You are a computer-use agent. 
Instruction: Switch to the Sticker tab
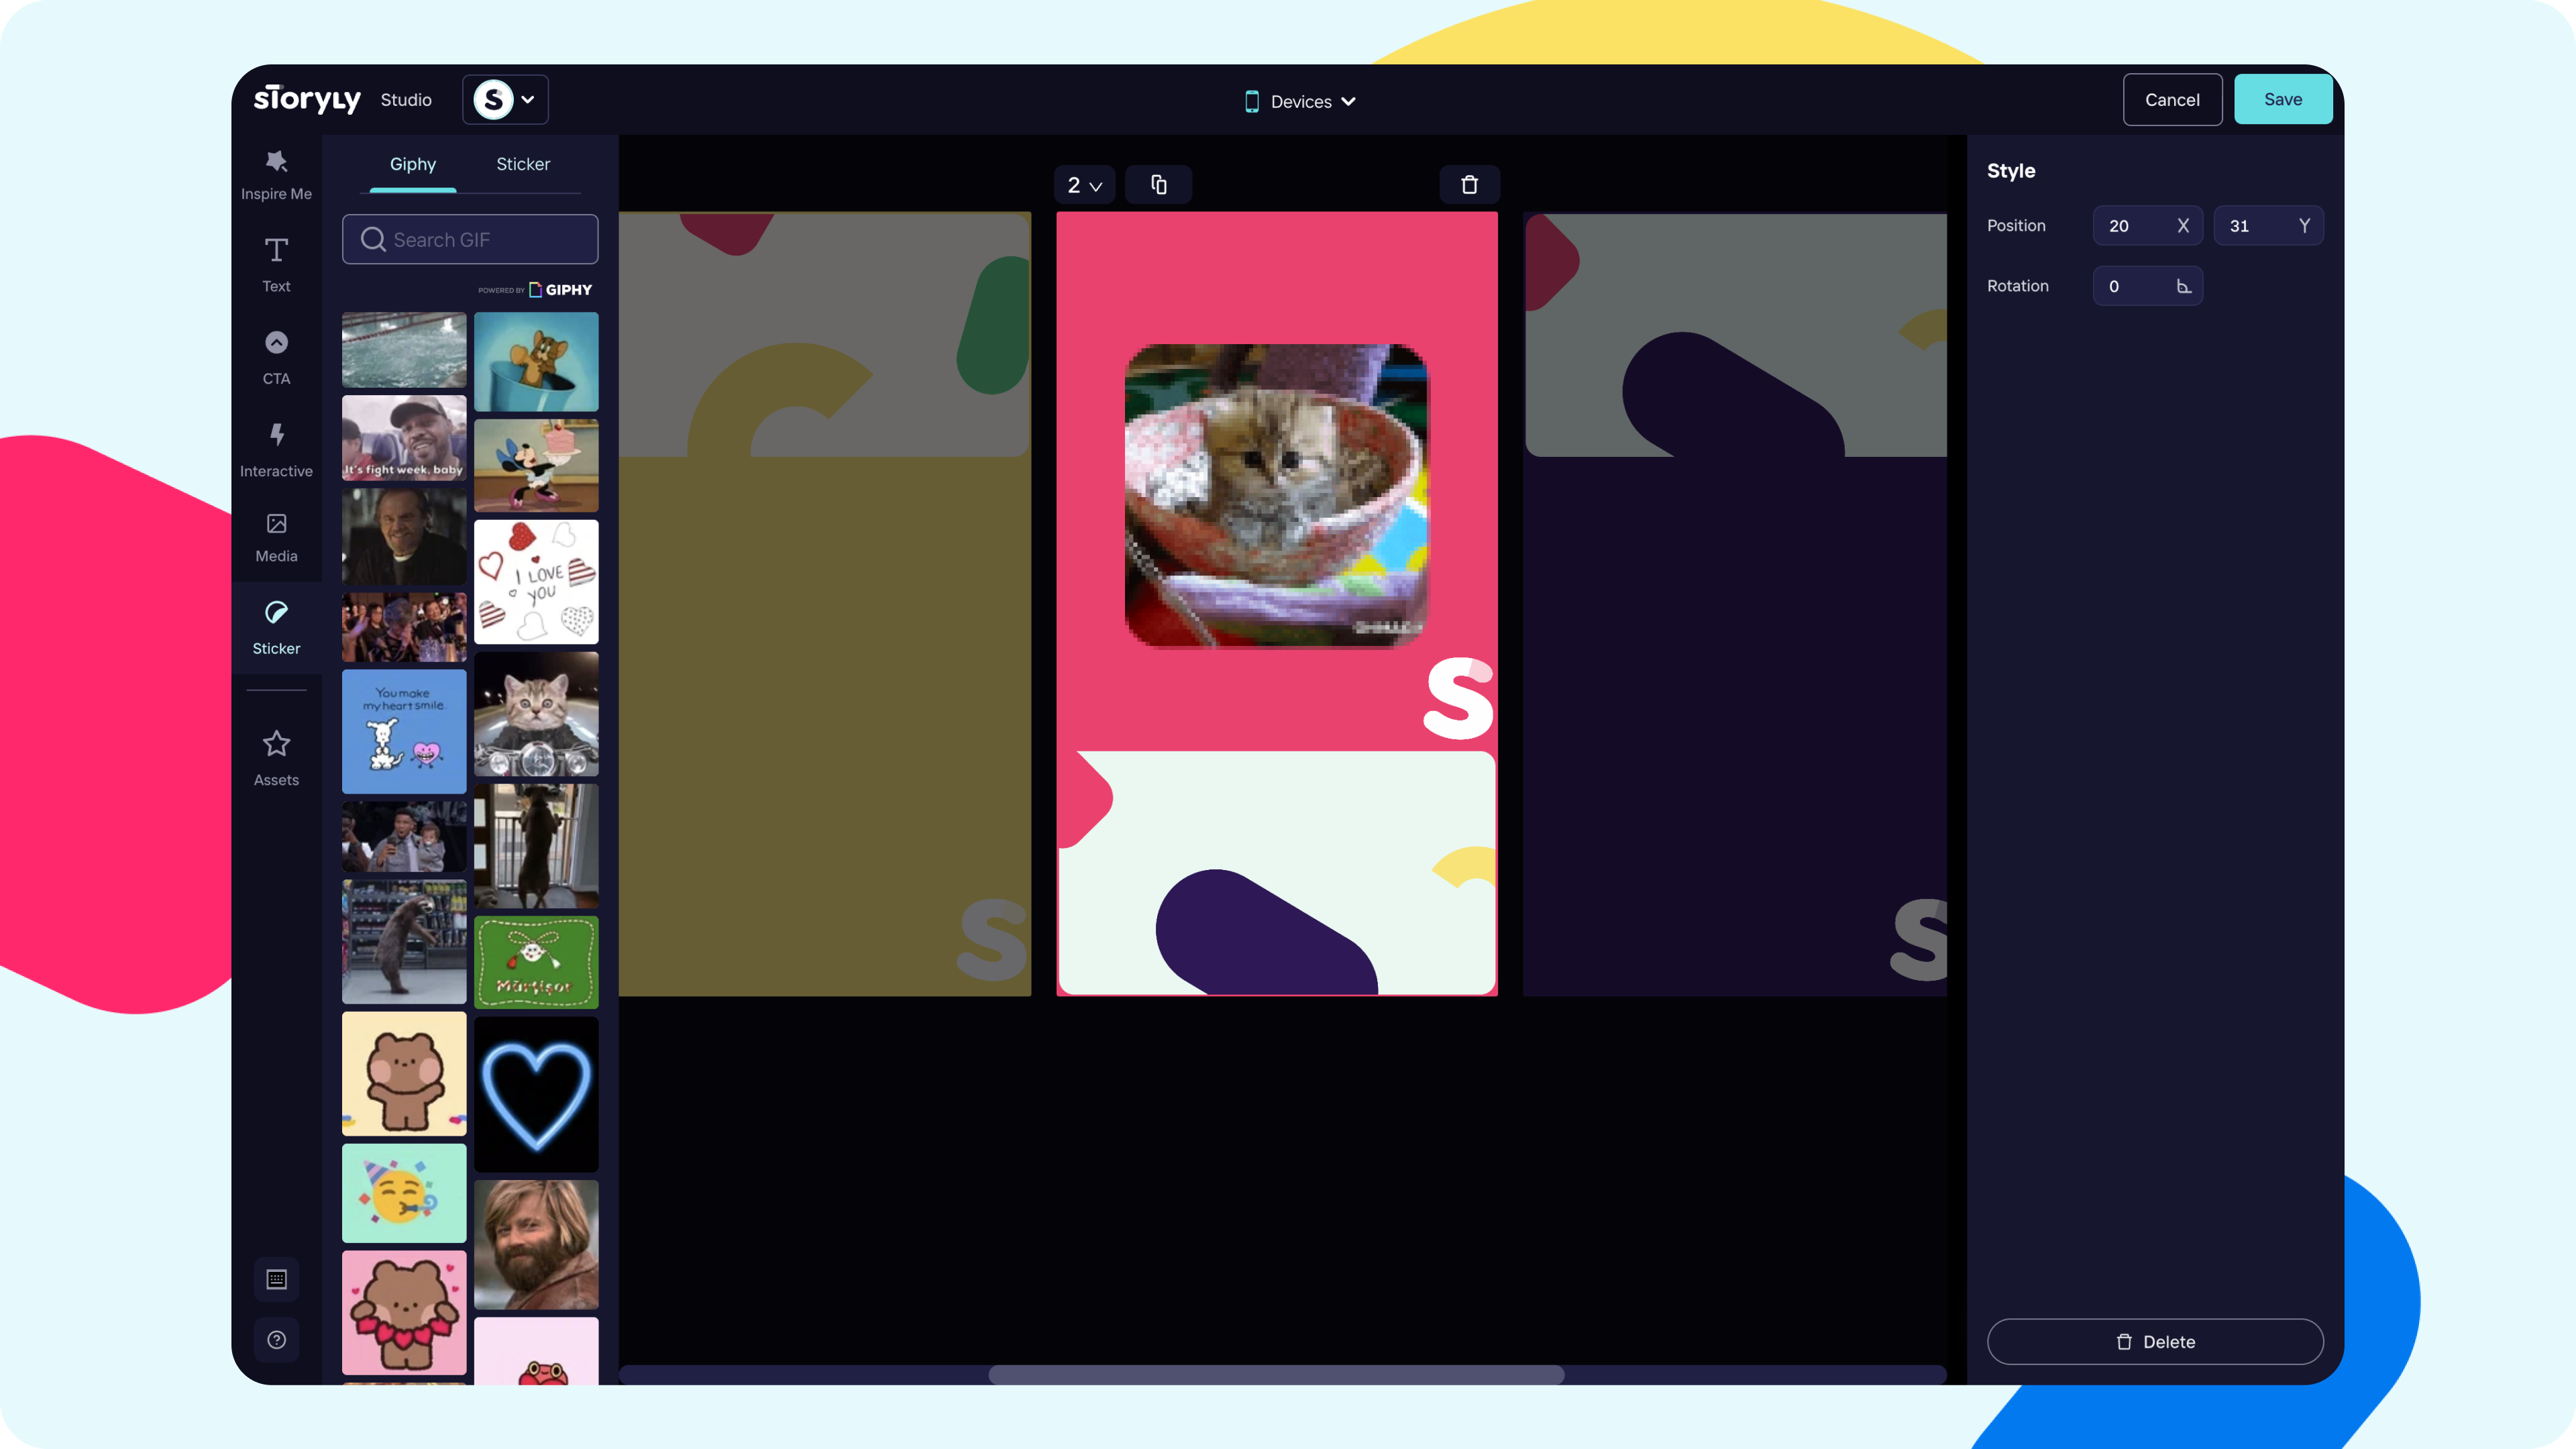(x=523, y=164)
